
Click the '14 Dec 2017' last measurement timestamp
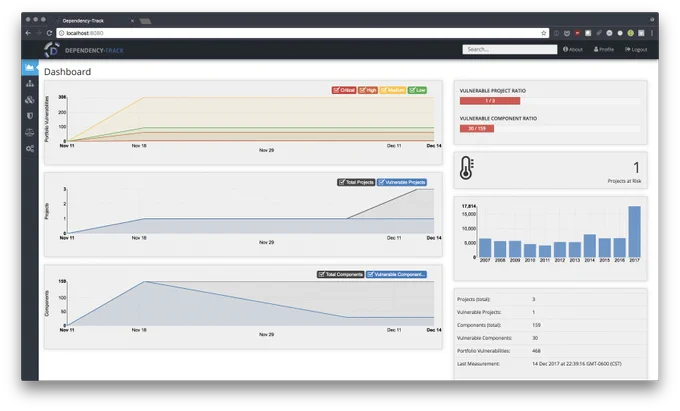click(x=577, y=364)
